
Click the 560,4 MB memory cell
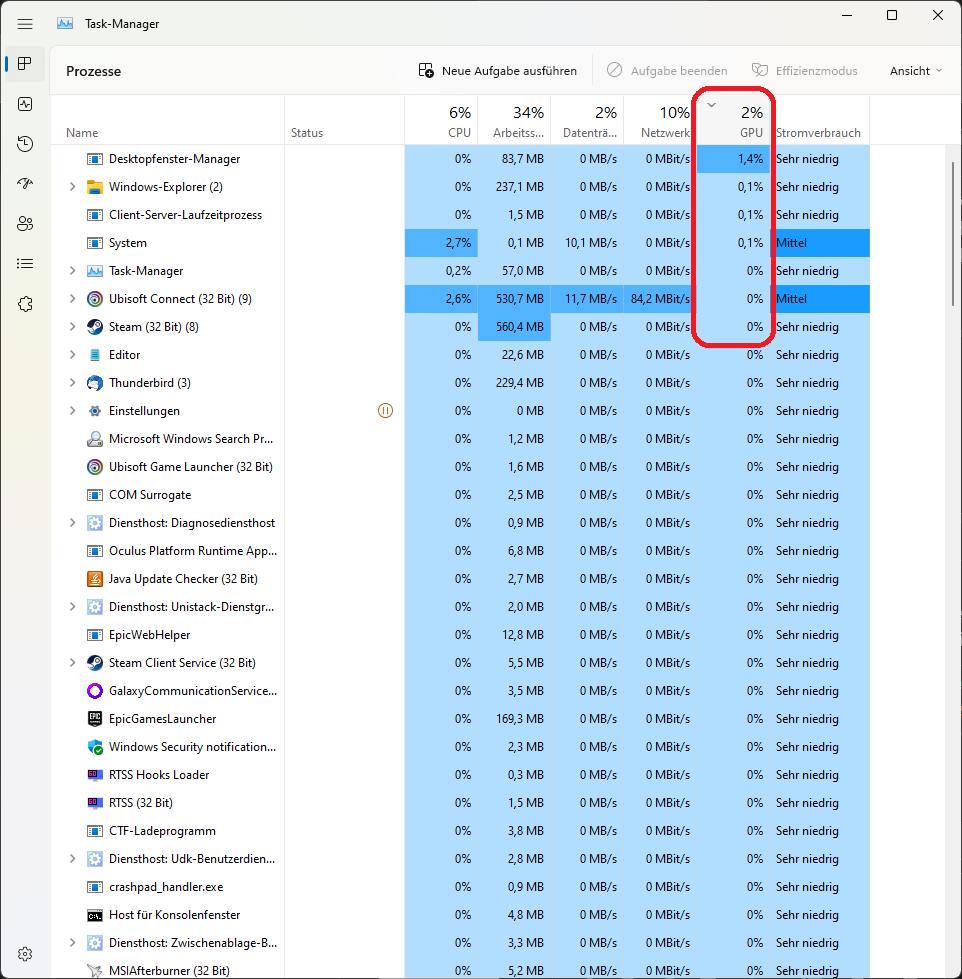[x=514, y=327]
